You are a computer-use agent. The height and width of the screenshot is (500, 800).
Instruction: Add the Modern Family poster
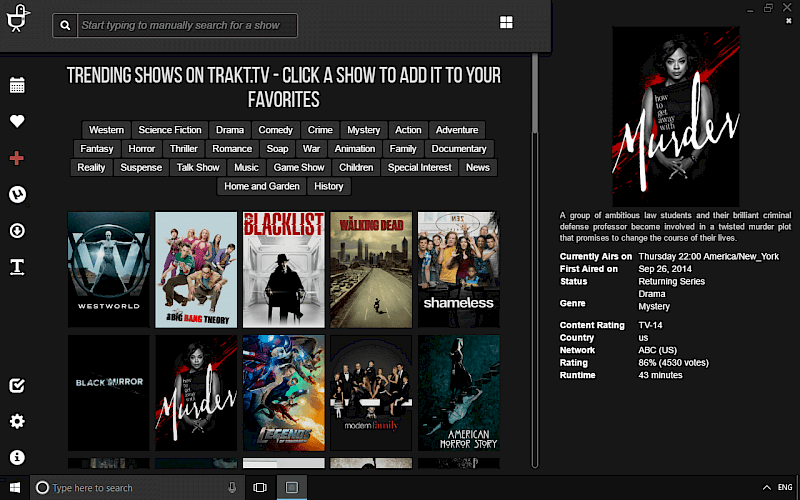tap(371, 393)
